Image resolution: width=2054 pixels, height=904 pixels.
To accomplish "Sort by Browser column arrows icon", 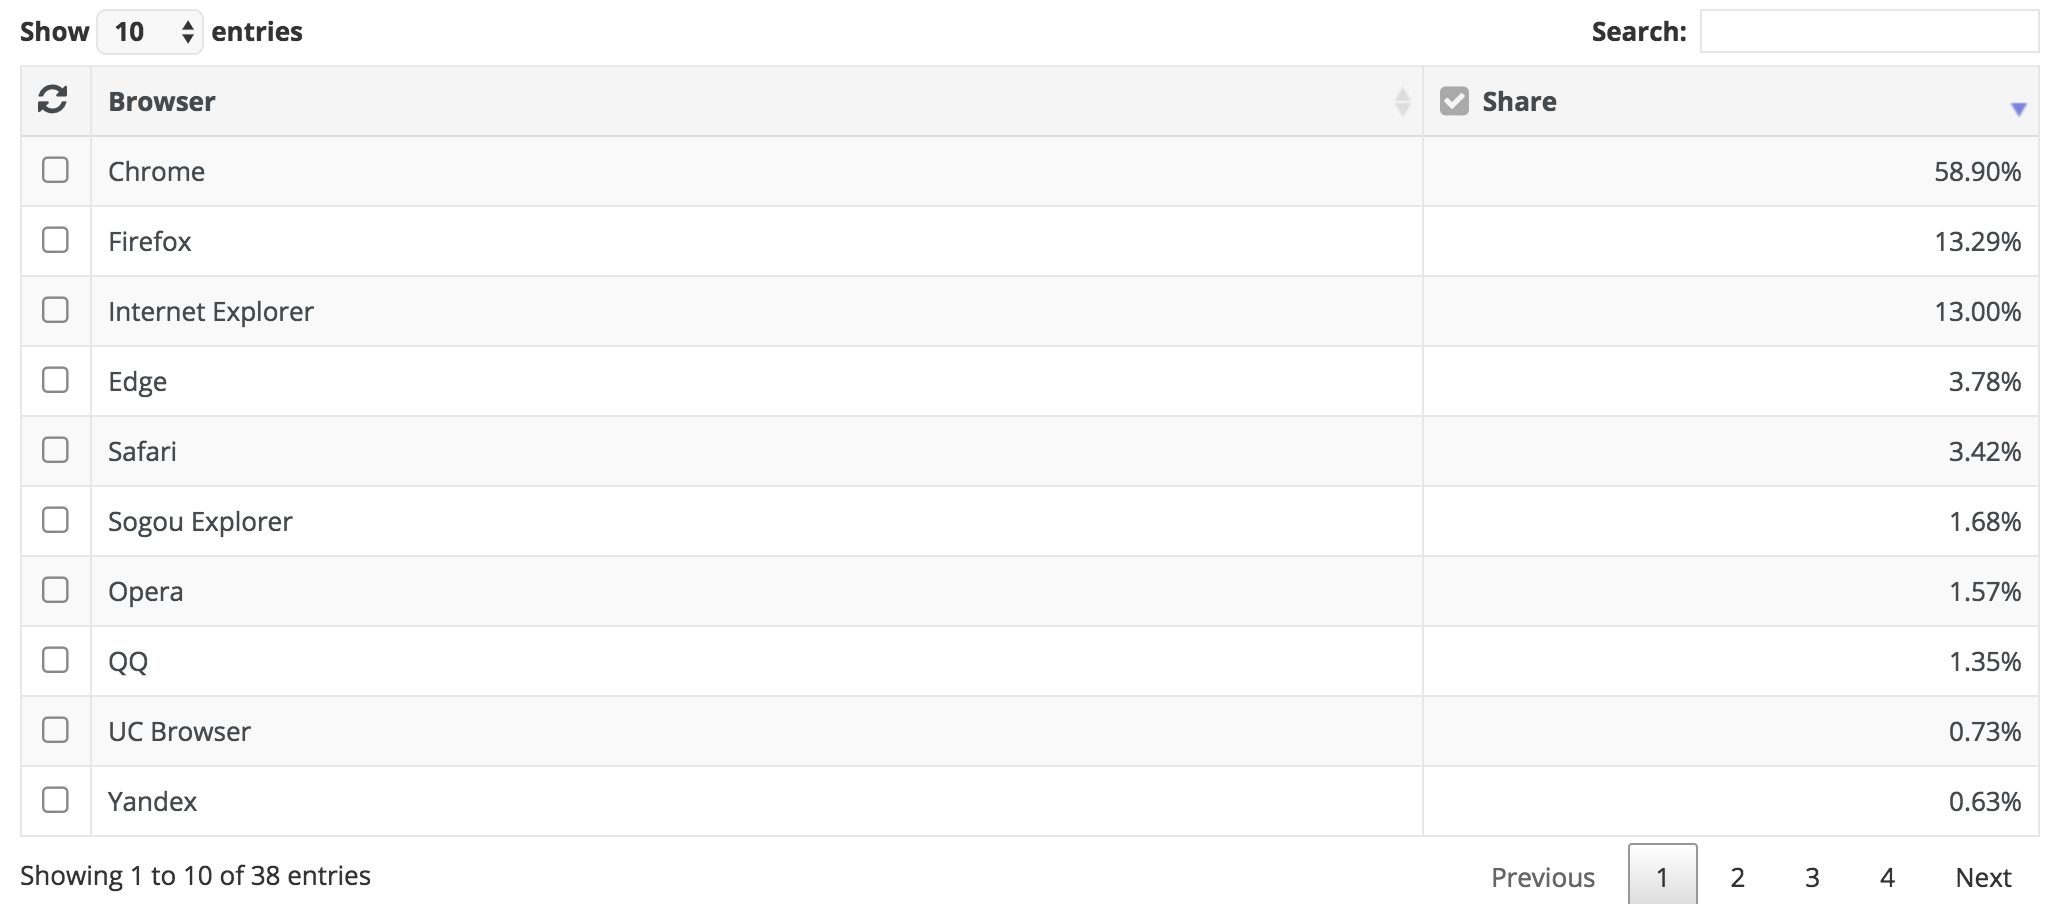I will (x=1402, y=102).
